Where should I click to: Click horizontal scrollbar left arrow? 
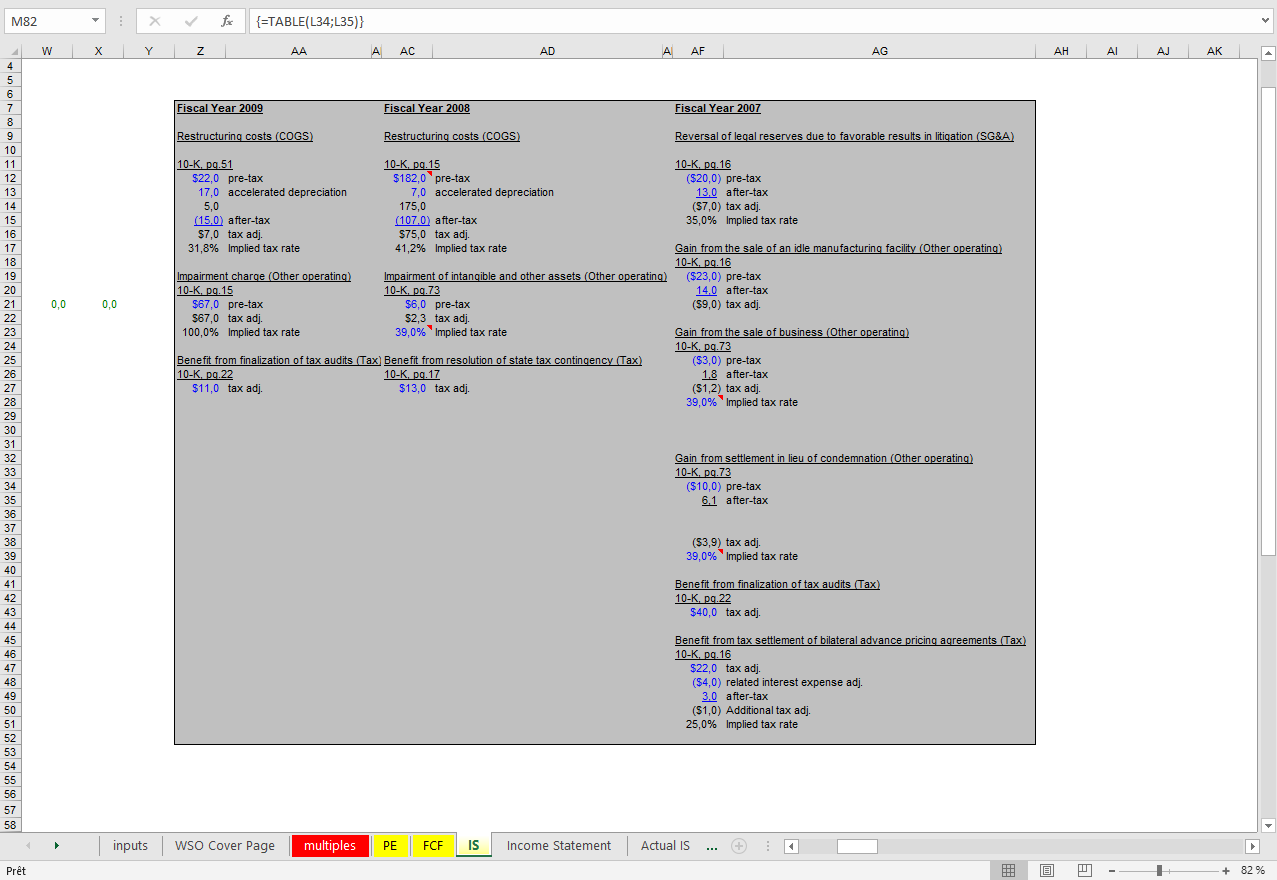[791, 847]
